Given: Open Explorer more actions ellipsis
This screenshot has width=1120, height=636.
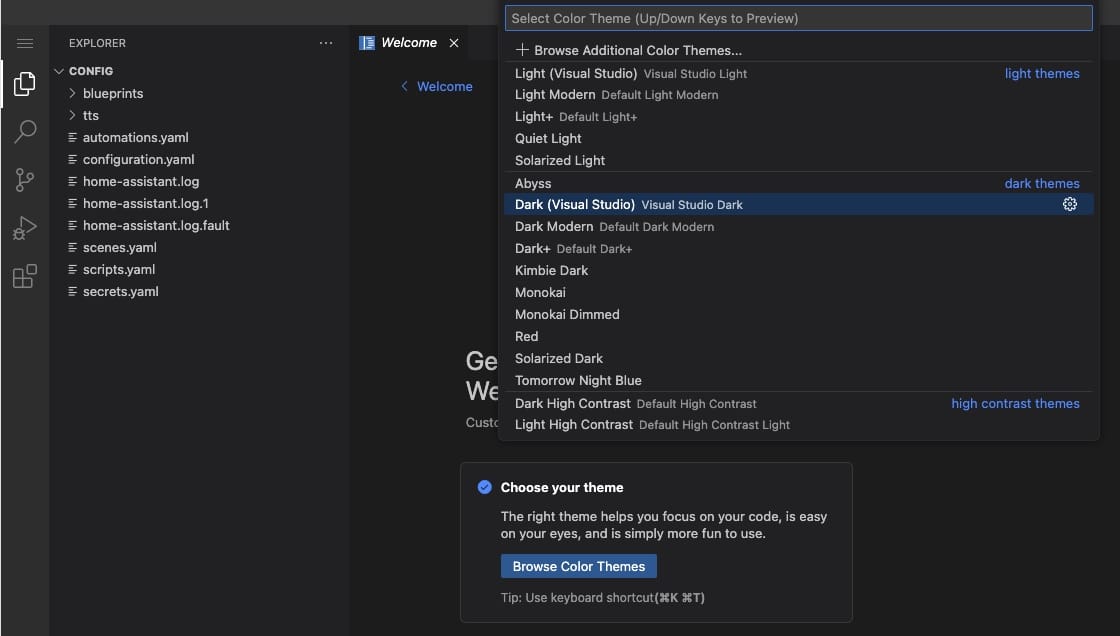Looking at the screenshot, I should click(326, 43).
